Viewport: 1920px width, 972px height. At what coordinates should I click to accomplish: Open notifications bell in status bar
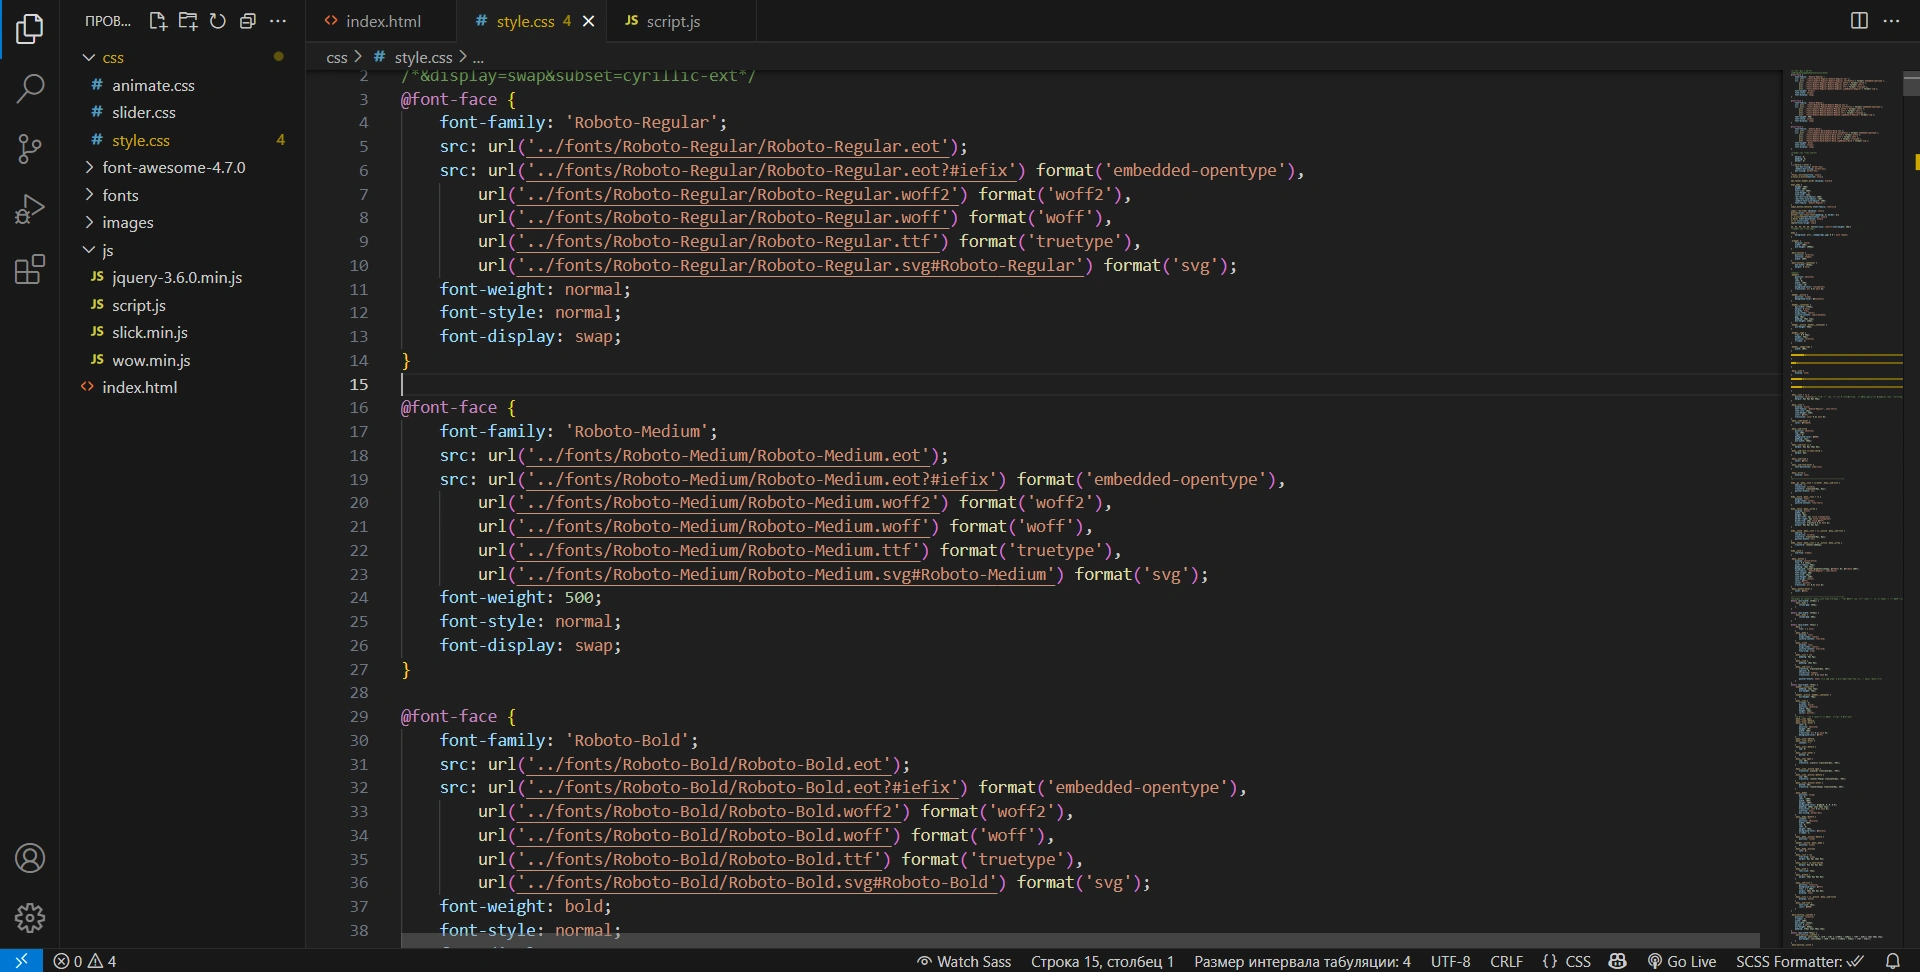click(x=1892, y=961)
